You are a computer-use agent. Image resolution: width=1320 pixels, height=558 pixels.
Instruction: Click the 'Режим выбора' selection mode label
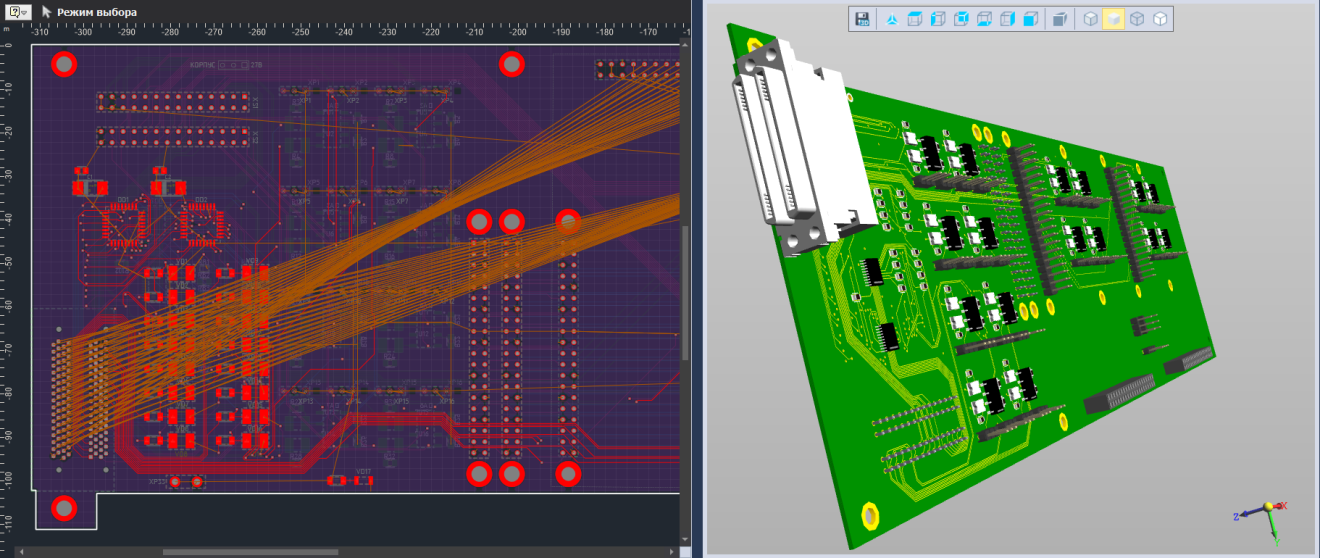point(97,12)
